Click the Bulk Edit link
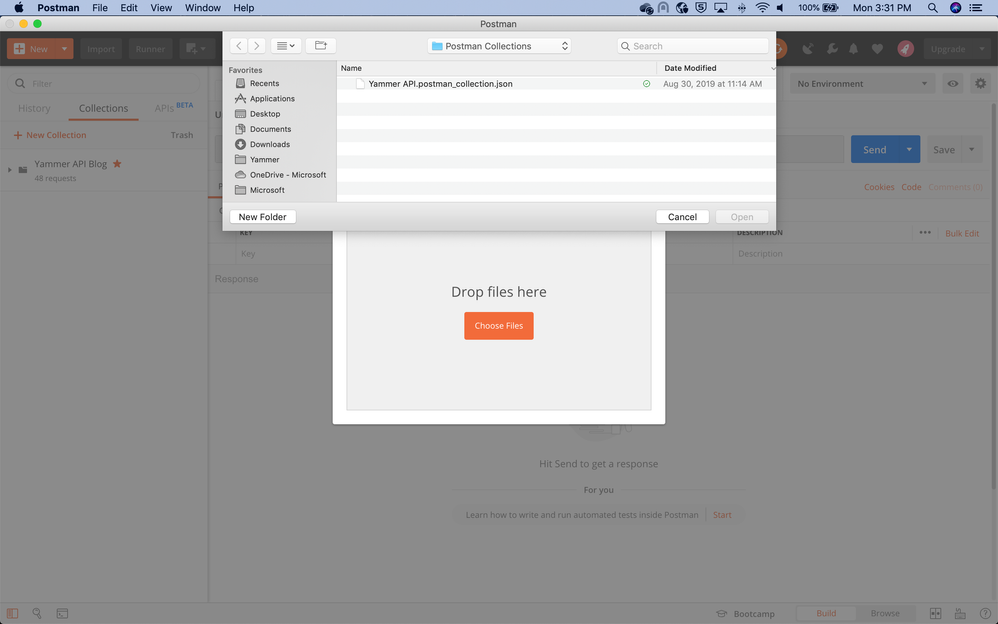The width and height of the screenshot is (998, 624). click(962, 234)
